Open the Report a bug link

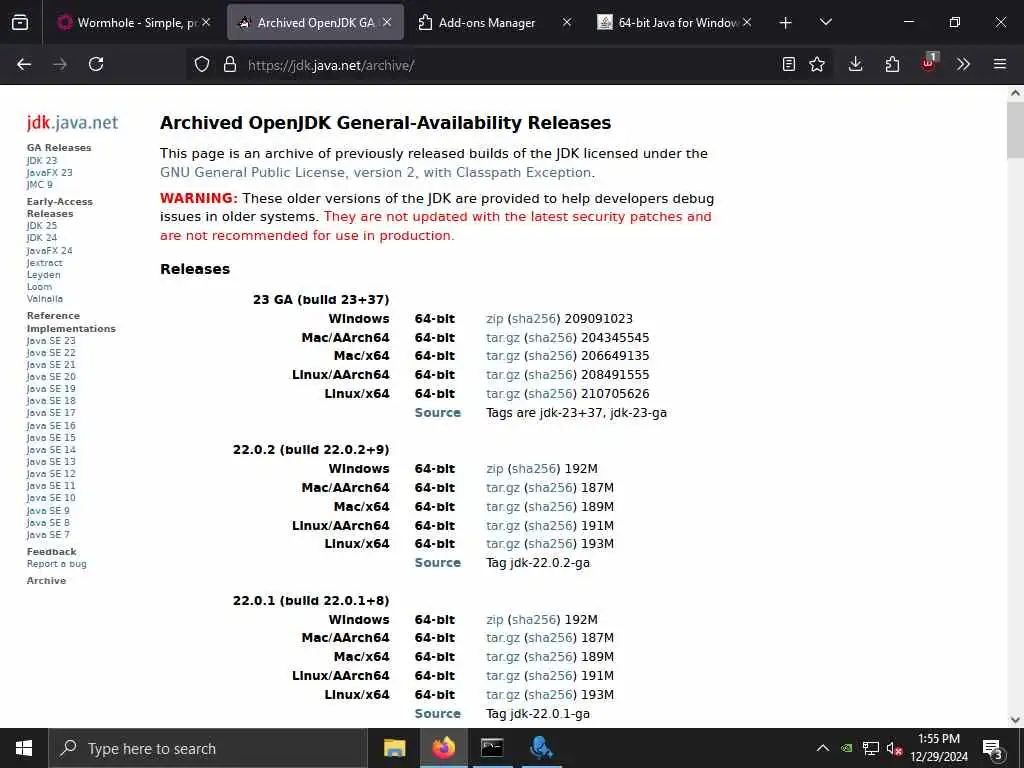pyautogui.click(x=57, y=564)
